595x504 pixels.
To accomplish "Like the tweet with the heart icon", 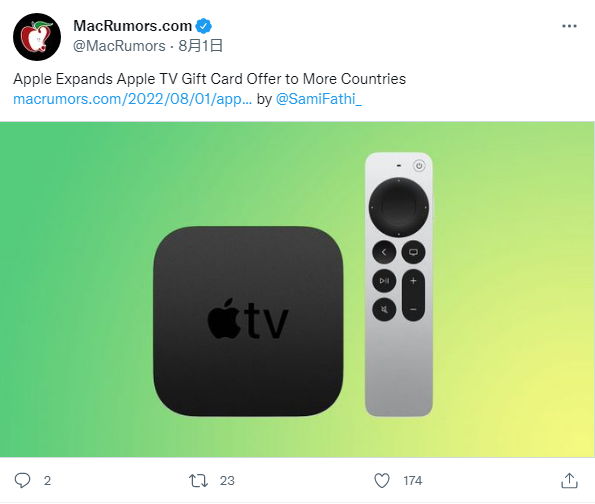I will 382,480.
